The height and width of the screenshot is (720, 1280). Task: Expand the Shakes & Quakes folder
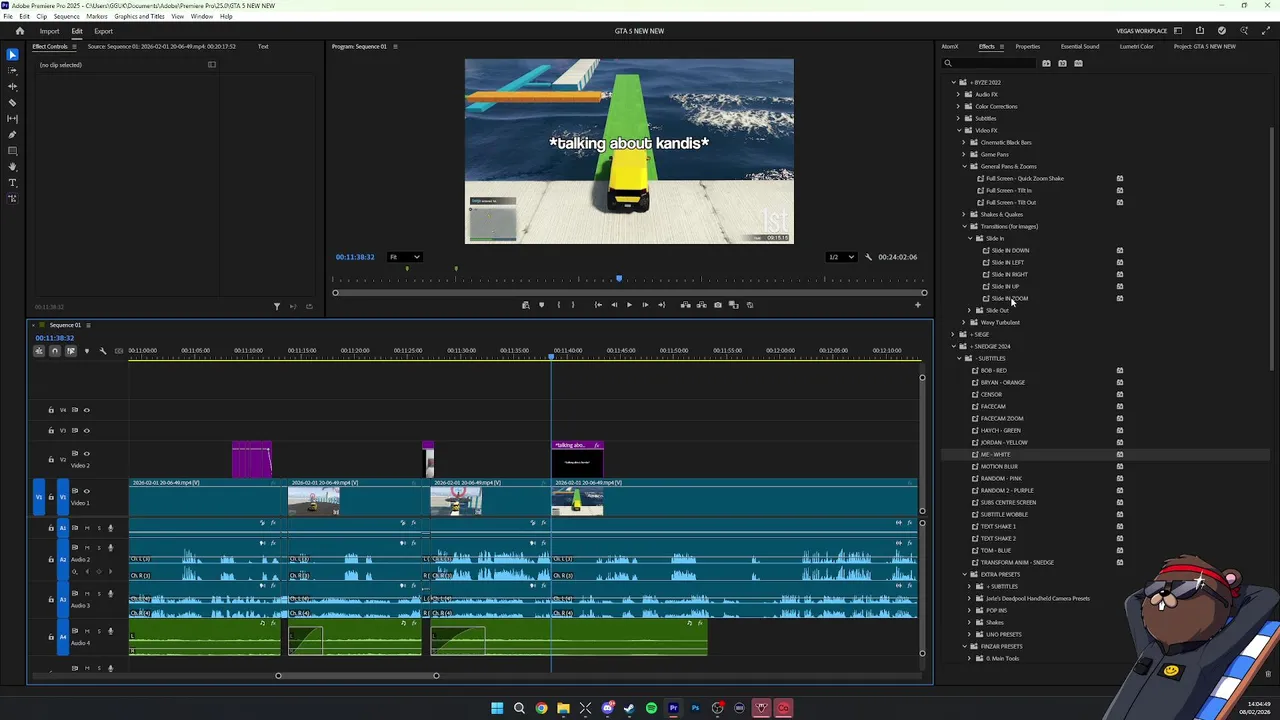point(964,214)
